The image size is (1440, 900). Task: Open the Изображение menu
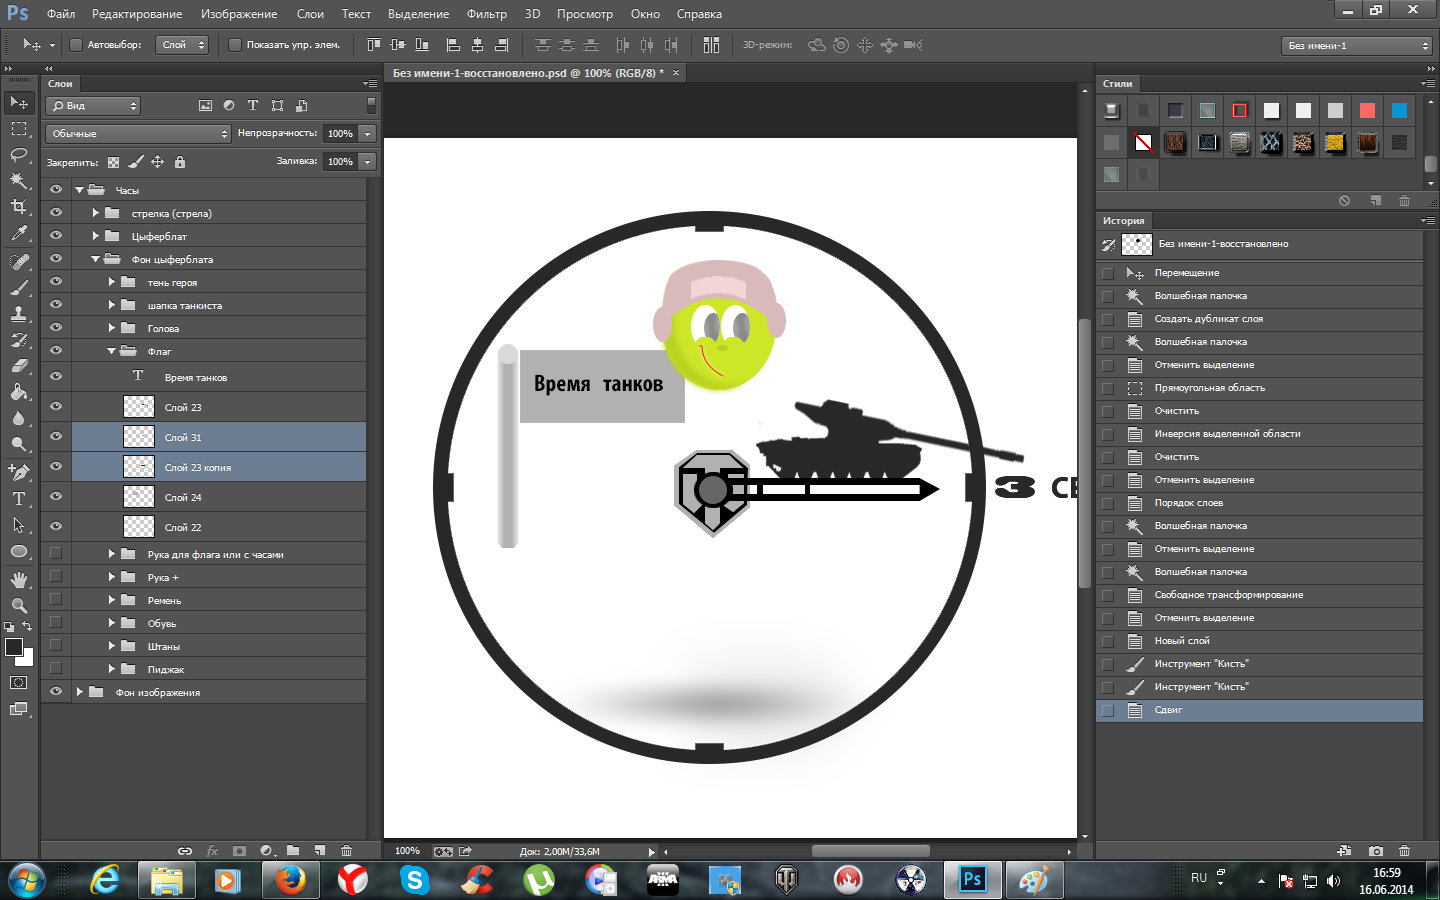239,14
